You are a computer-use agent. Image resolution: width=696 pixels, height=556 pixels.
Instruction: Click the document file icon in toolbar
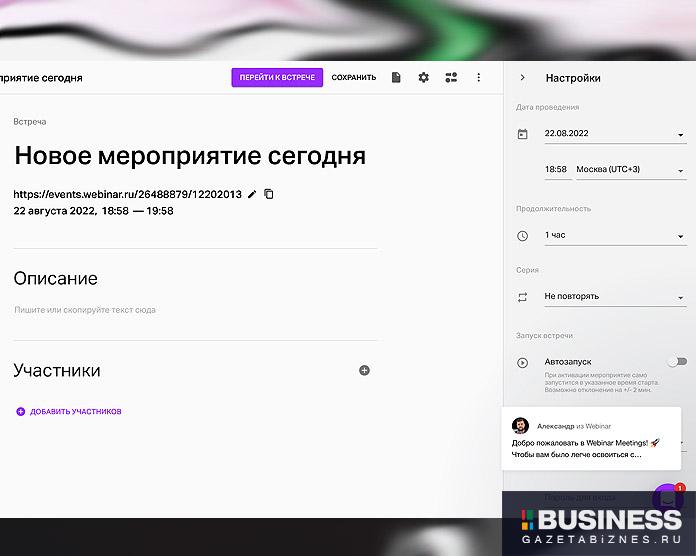(x=396, y=78)
